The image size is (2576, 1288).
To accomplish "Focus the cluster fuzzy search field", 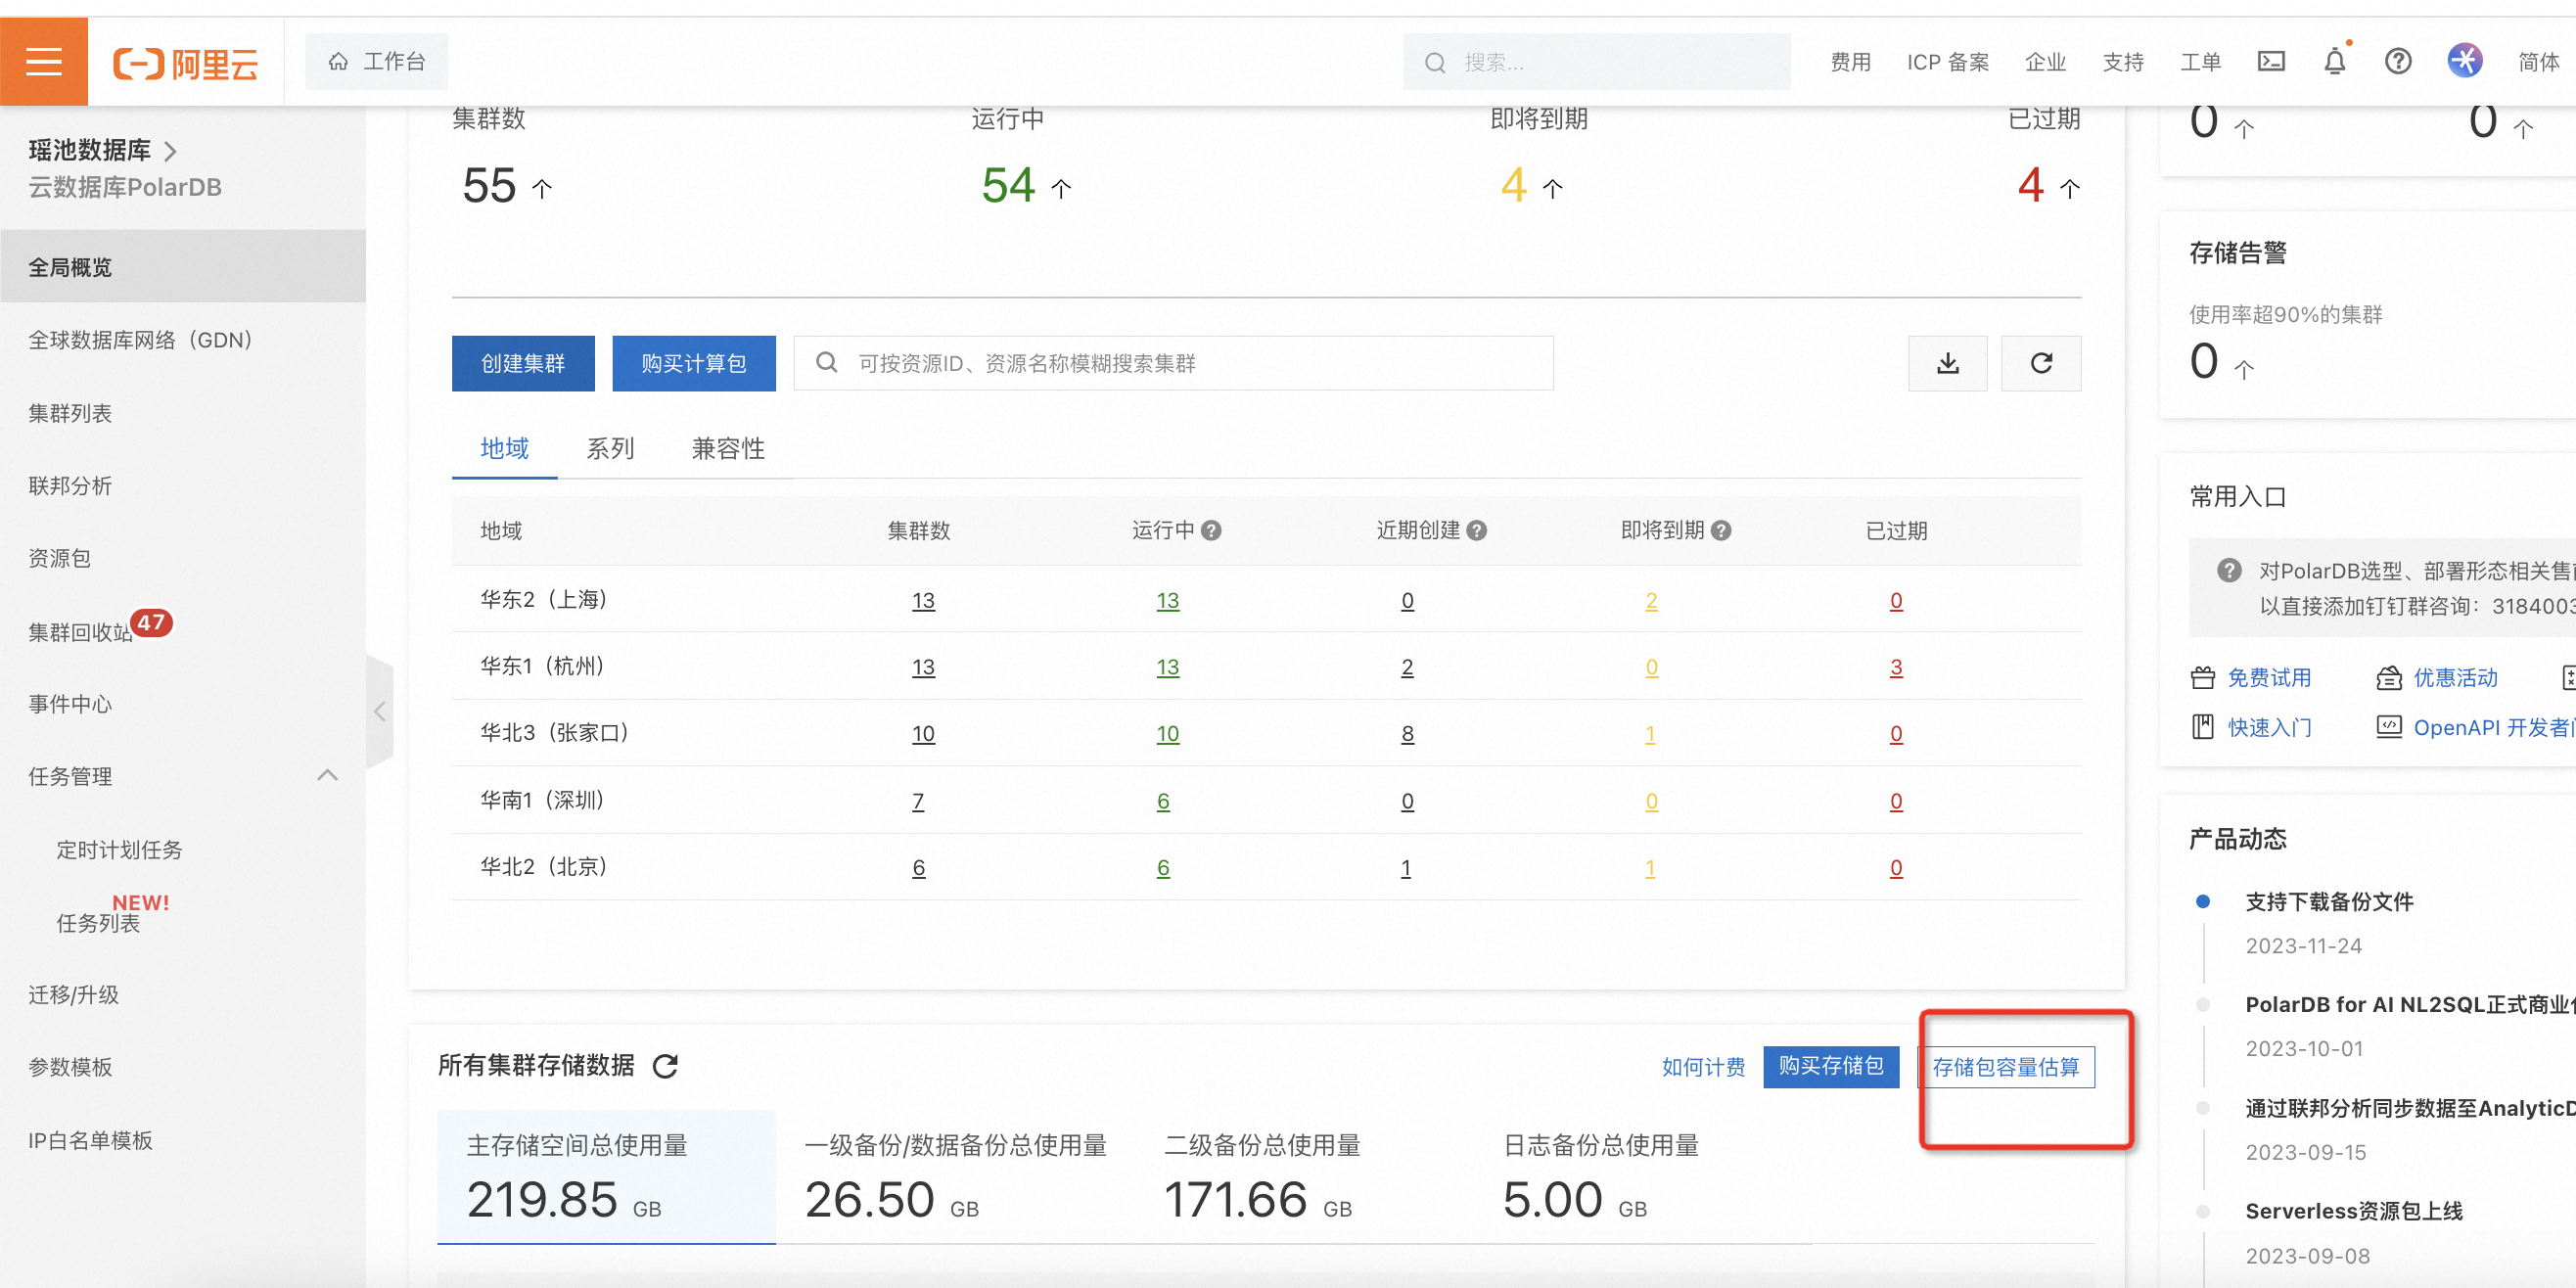I will [1174, 363].
